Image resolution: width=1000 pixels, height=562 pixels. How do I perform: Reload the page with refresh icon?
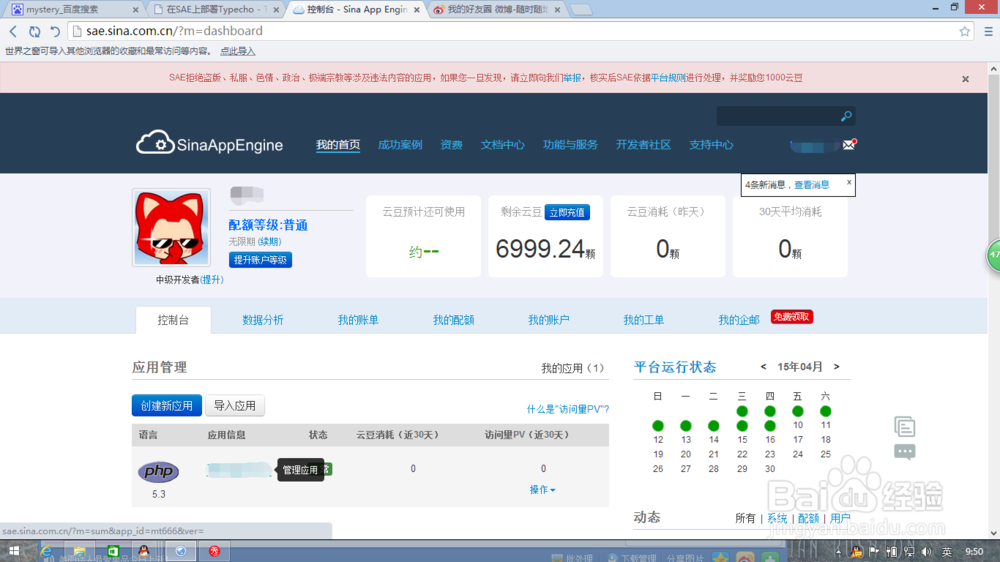[34, 31]
